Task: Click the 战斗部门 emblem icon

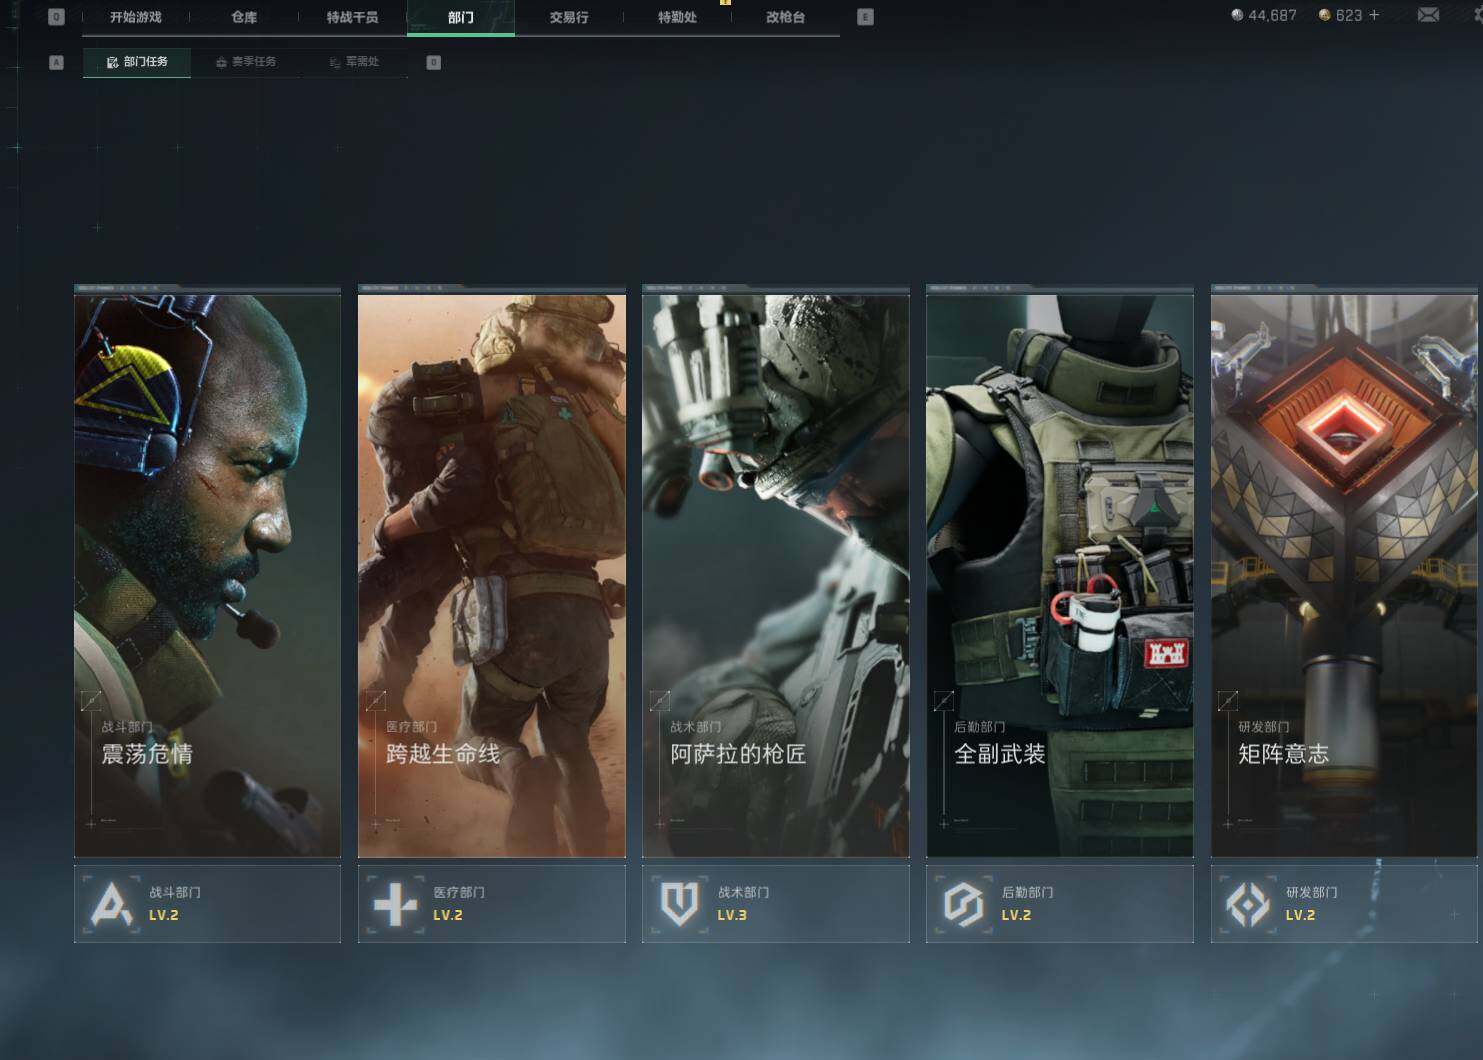Action: click(111, 905)
